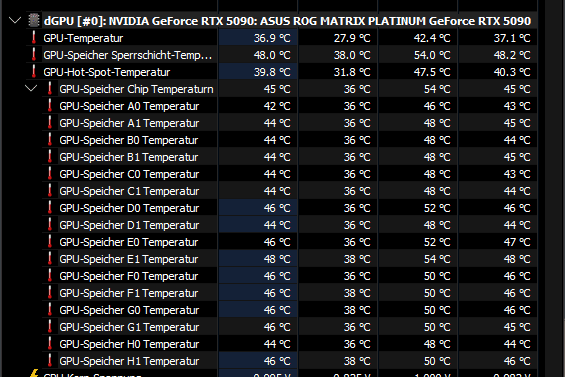Collapse the GPU-Speicher Chip Temperaturn subtree
The image size is (565, 377).
(x=31, y=88)
